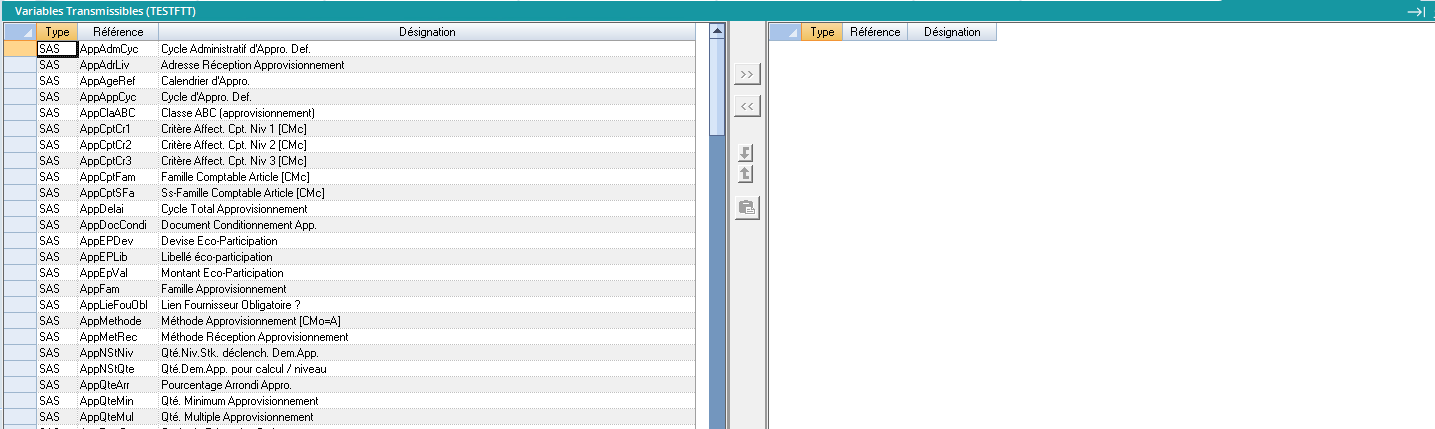Click the paste clipboard icon
The height and width of the screenshot is (429, 1435).
pyautogui.click(x=747, y=208)
